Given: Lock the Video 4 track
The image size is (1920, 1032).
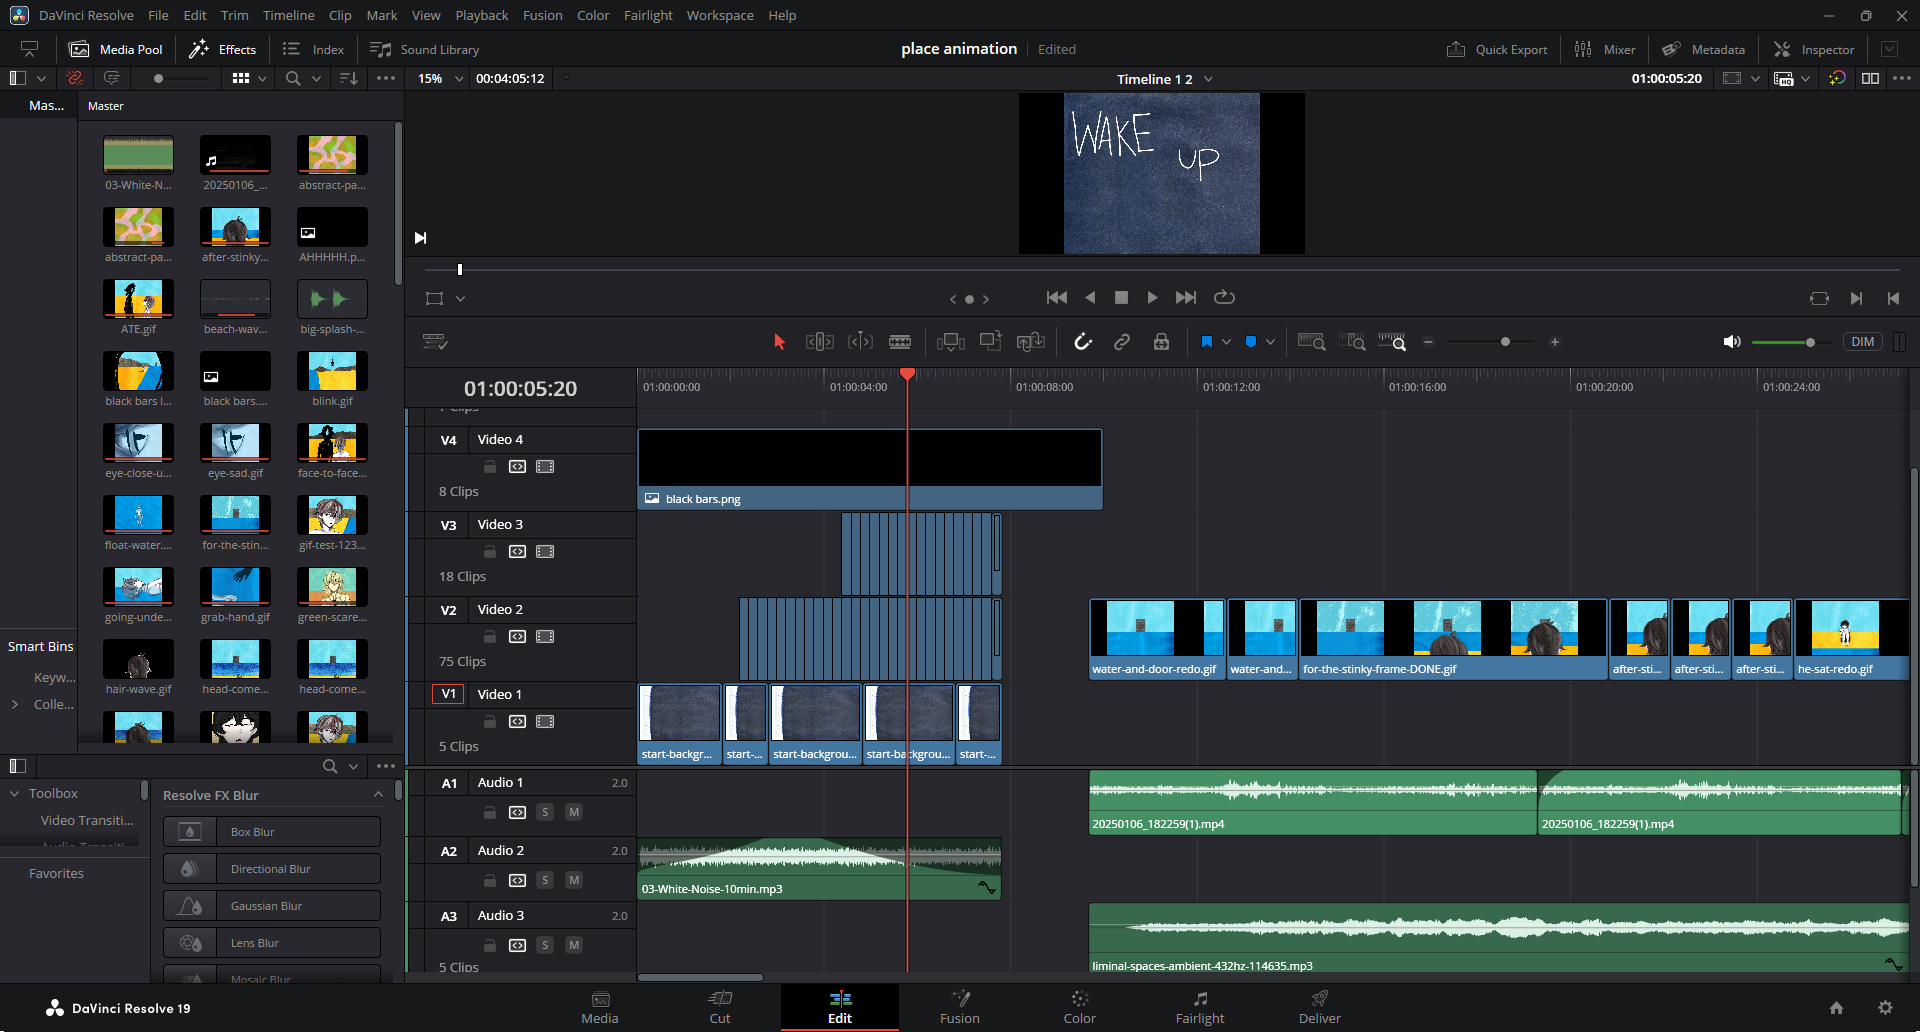Looking at the screenshot, I should 490,467.
